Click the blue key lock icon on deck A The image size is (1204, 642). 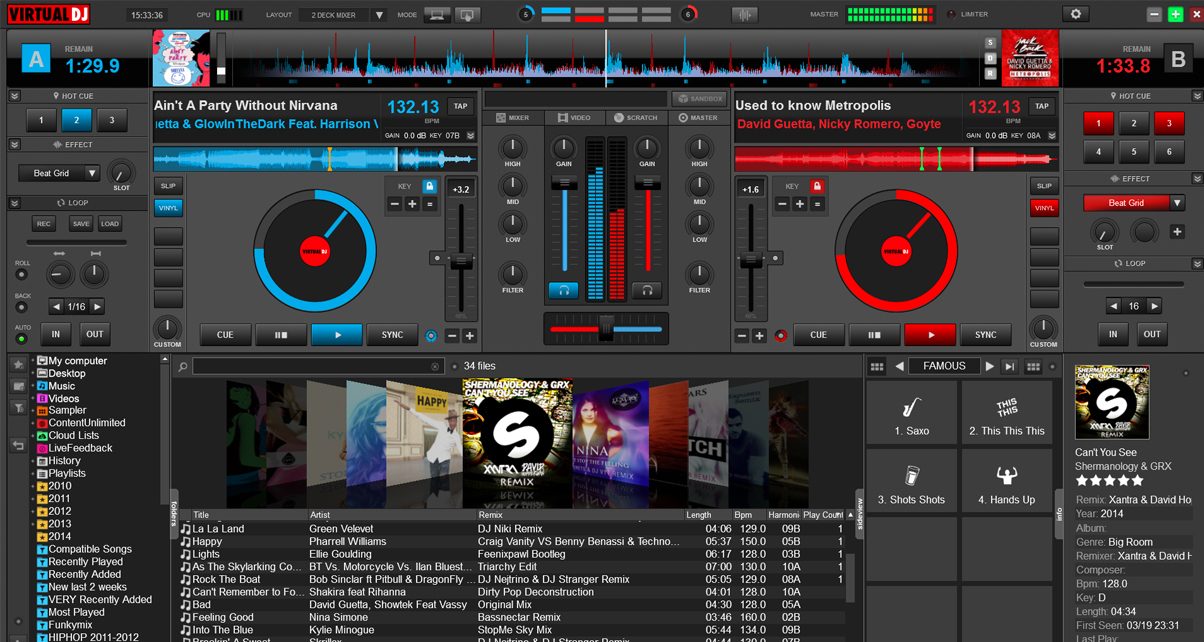click(x=429, y=186)
